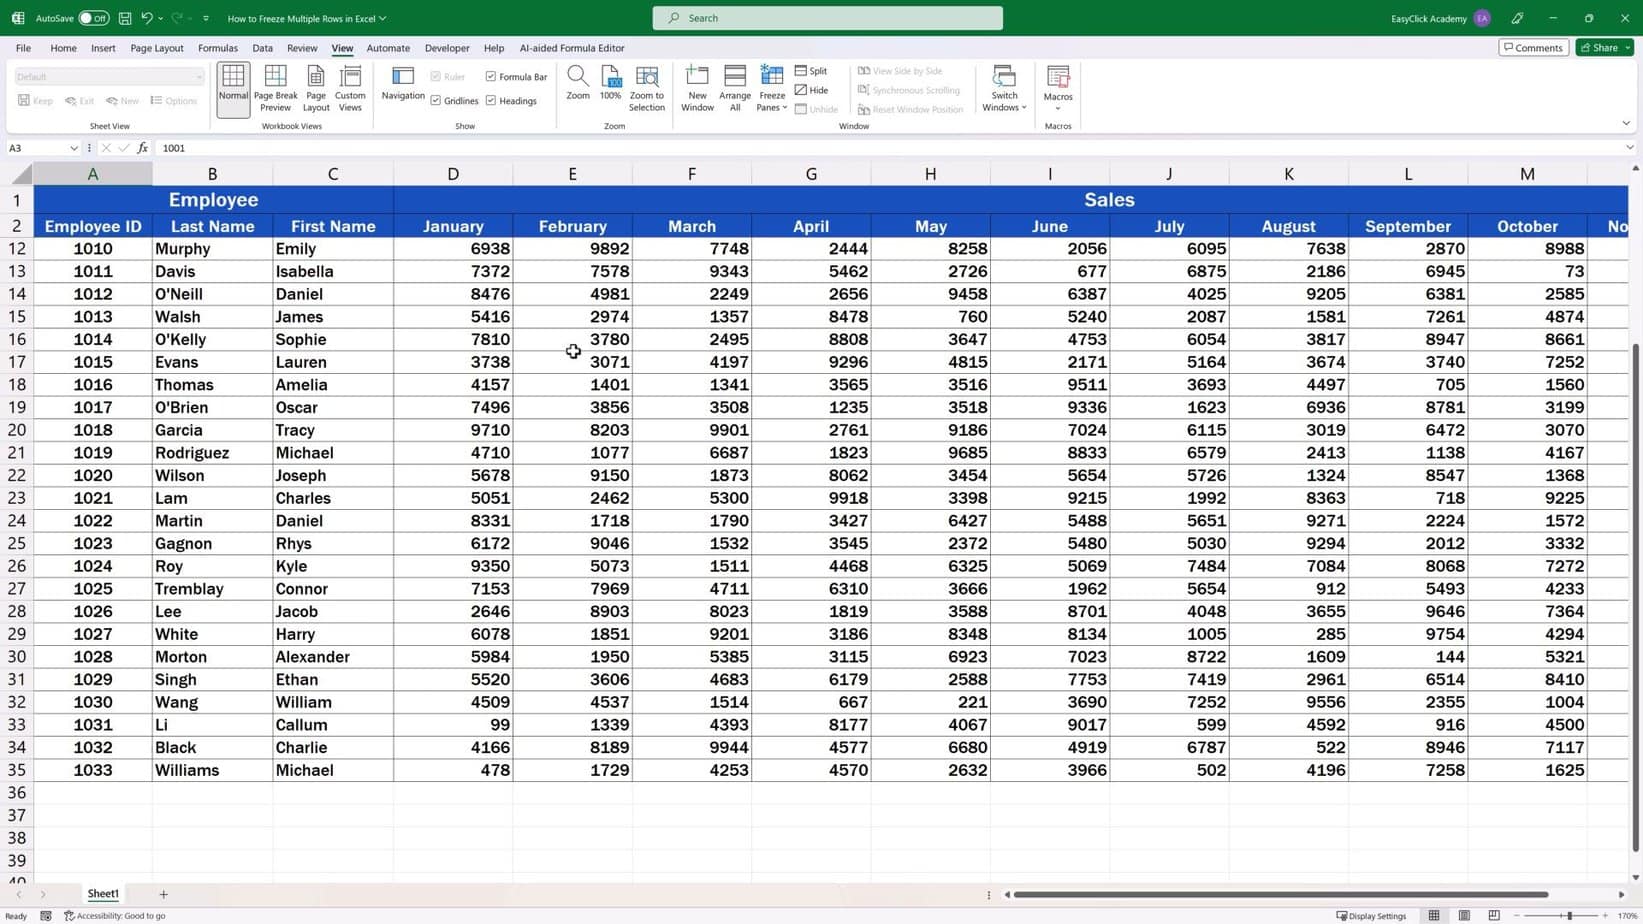Open Page Break Preview

pos(275,86)
